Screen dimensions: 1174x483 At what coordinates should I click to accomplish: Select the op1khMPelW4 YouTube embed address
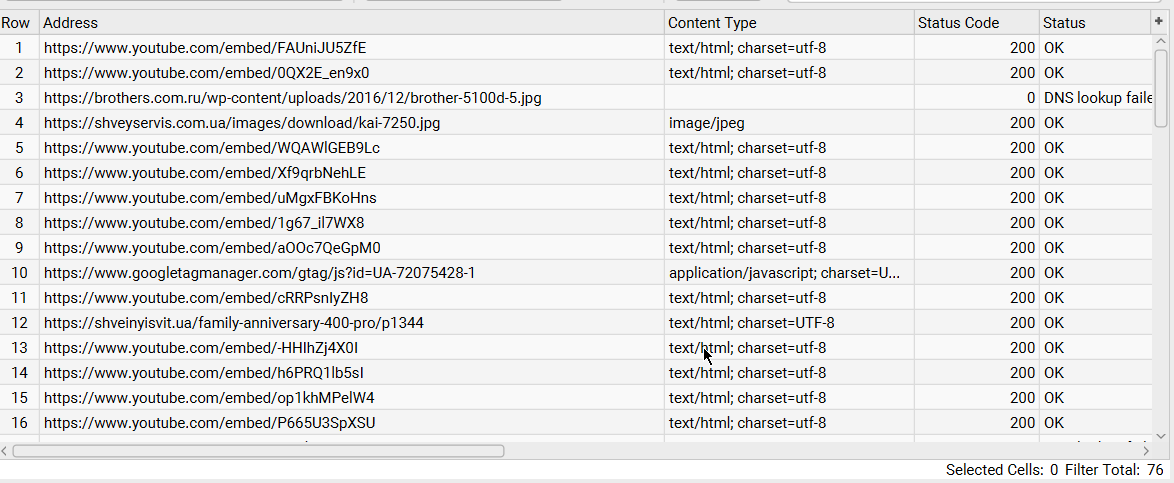click(209, 397)
